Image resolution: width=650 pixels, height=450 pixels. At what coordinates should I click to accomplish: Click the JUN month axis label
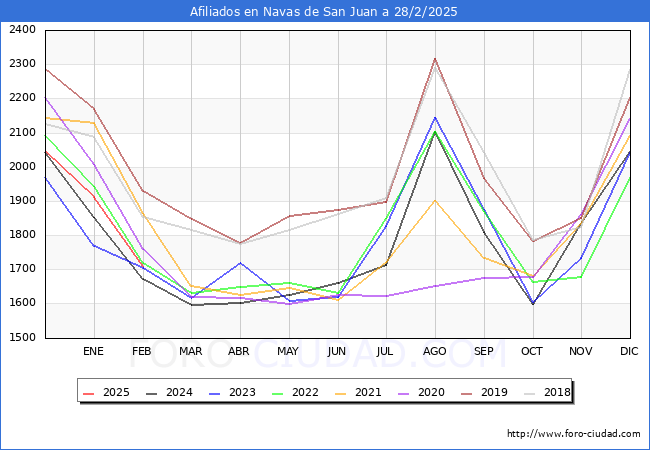click(337, 351)
